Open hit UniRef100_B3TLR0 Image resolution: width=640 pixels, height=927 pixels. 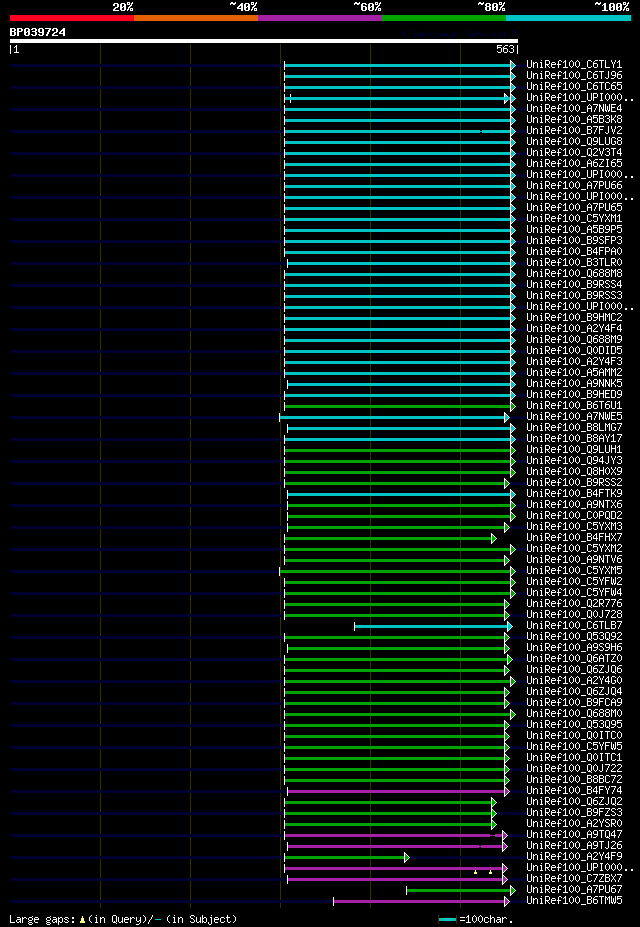[x=574, y=262]
